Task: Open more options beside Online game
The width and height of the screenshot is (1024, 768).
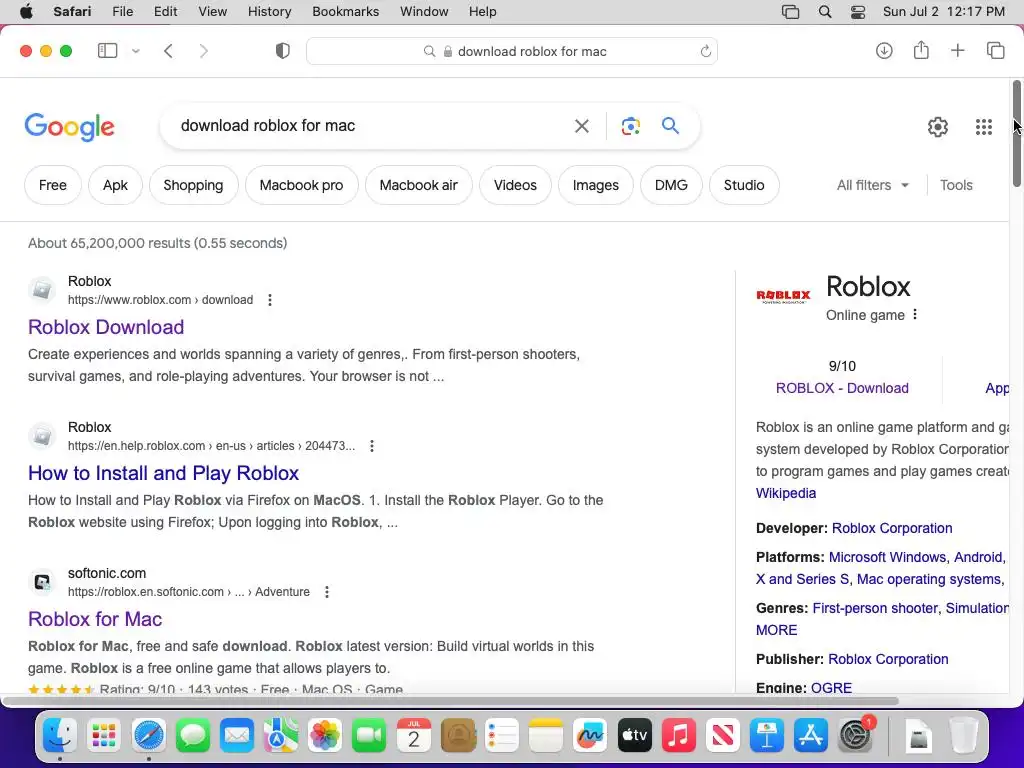Action: point(915,314)
